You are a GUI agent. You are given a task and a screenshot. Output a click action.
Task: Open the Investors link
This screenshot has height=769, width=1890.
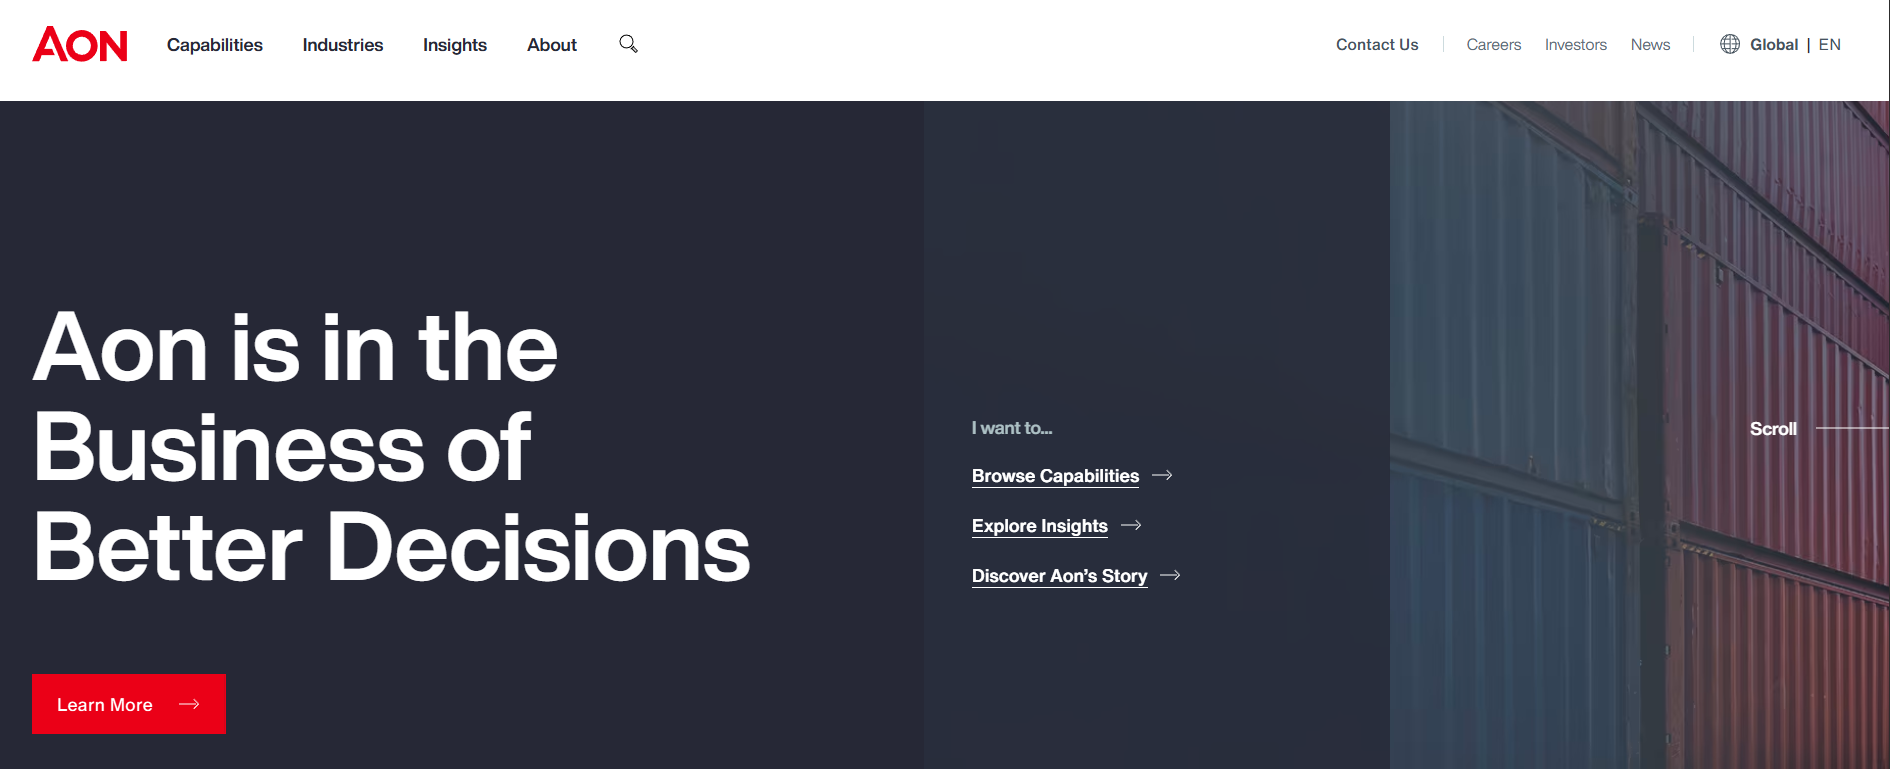pyautogui.click(x=1576, y=44)
